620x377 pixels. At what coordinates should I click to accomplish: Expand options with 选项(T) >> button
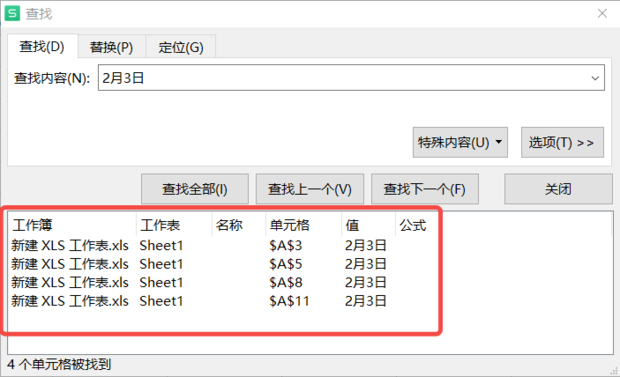(x=562, y=142)
